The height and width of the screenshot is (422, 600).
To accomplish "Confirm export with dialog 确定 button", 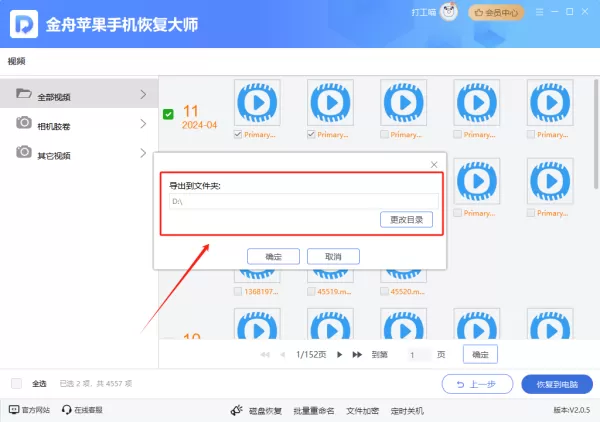I will click(x=273, y=256).
